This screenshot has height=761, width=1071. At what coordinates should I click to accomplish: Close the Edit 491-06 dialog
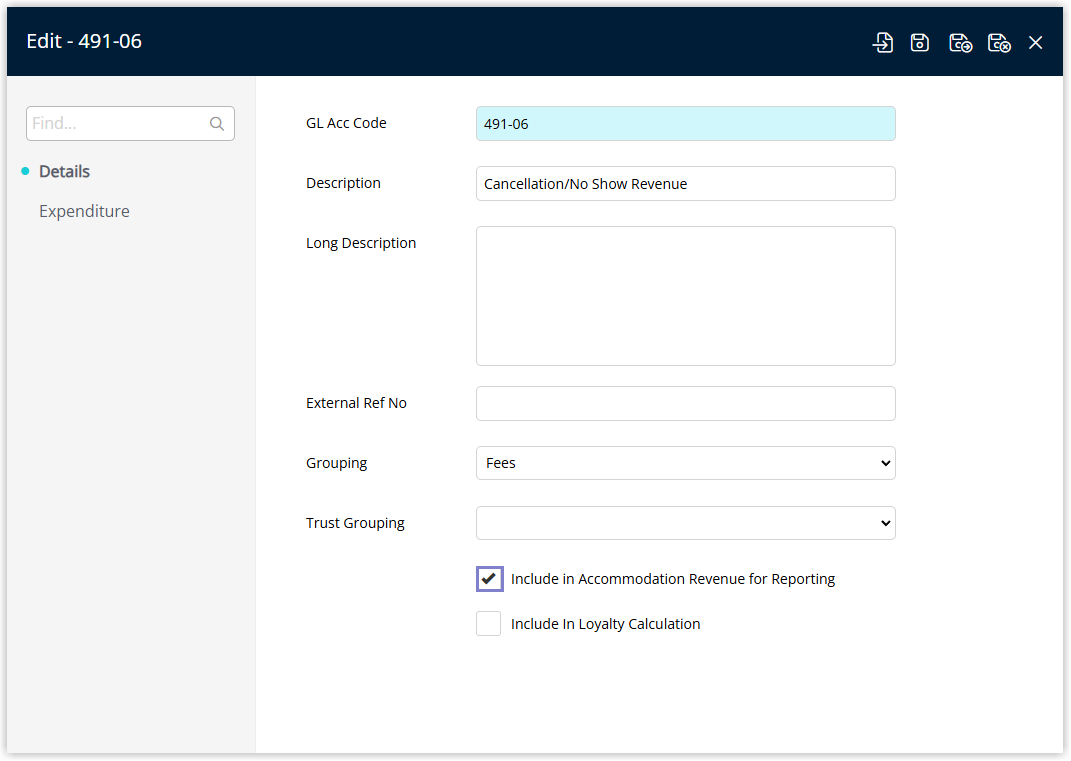1035,42
